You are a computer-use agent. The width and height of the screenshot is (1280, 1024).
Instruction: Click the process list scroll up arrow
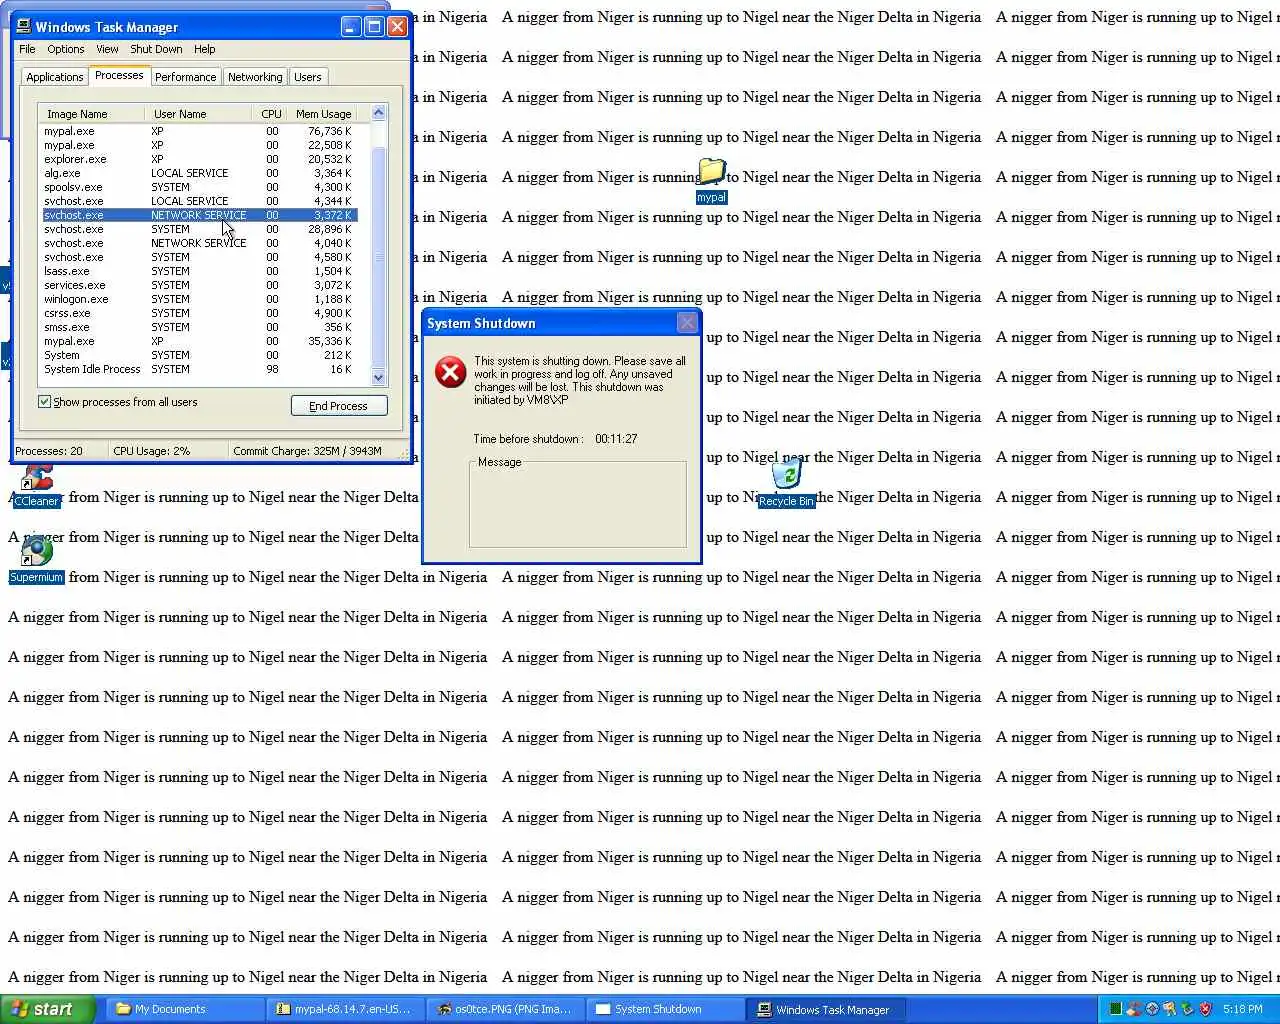coord(378,113)
